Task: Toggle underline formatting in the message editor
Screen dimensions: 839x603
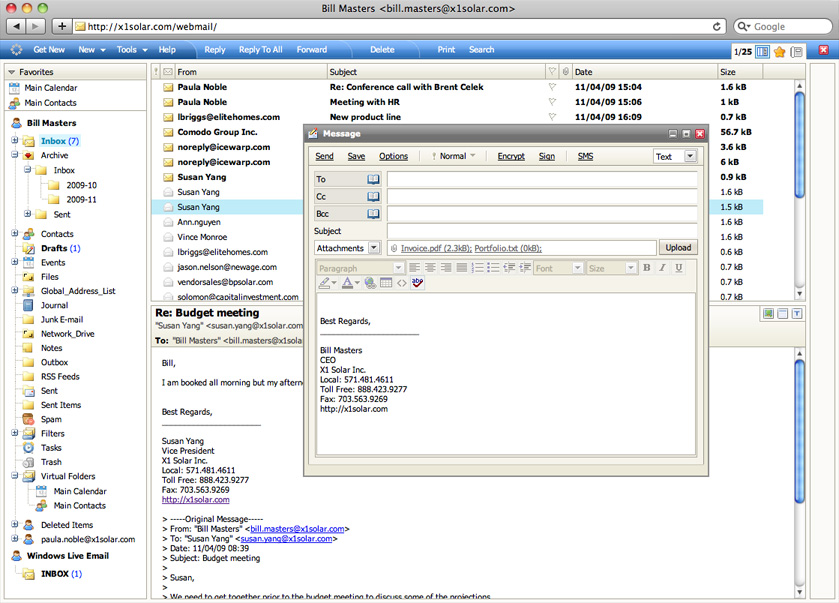Action: [x=679, y=268]
